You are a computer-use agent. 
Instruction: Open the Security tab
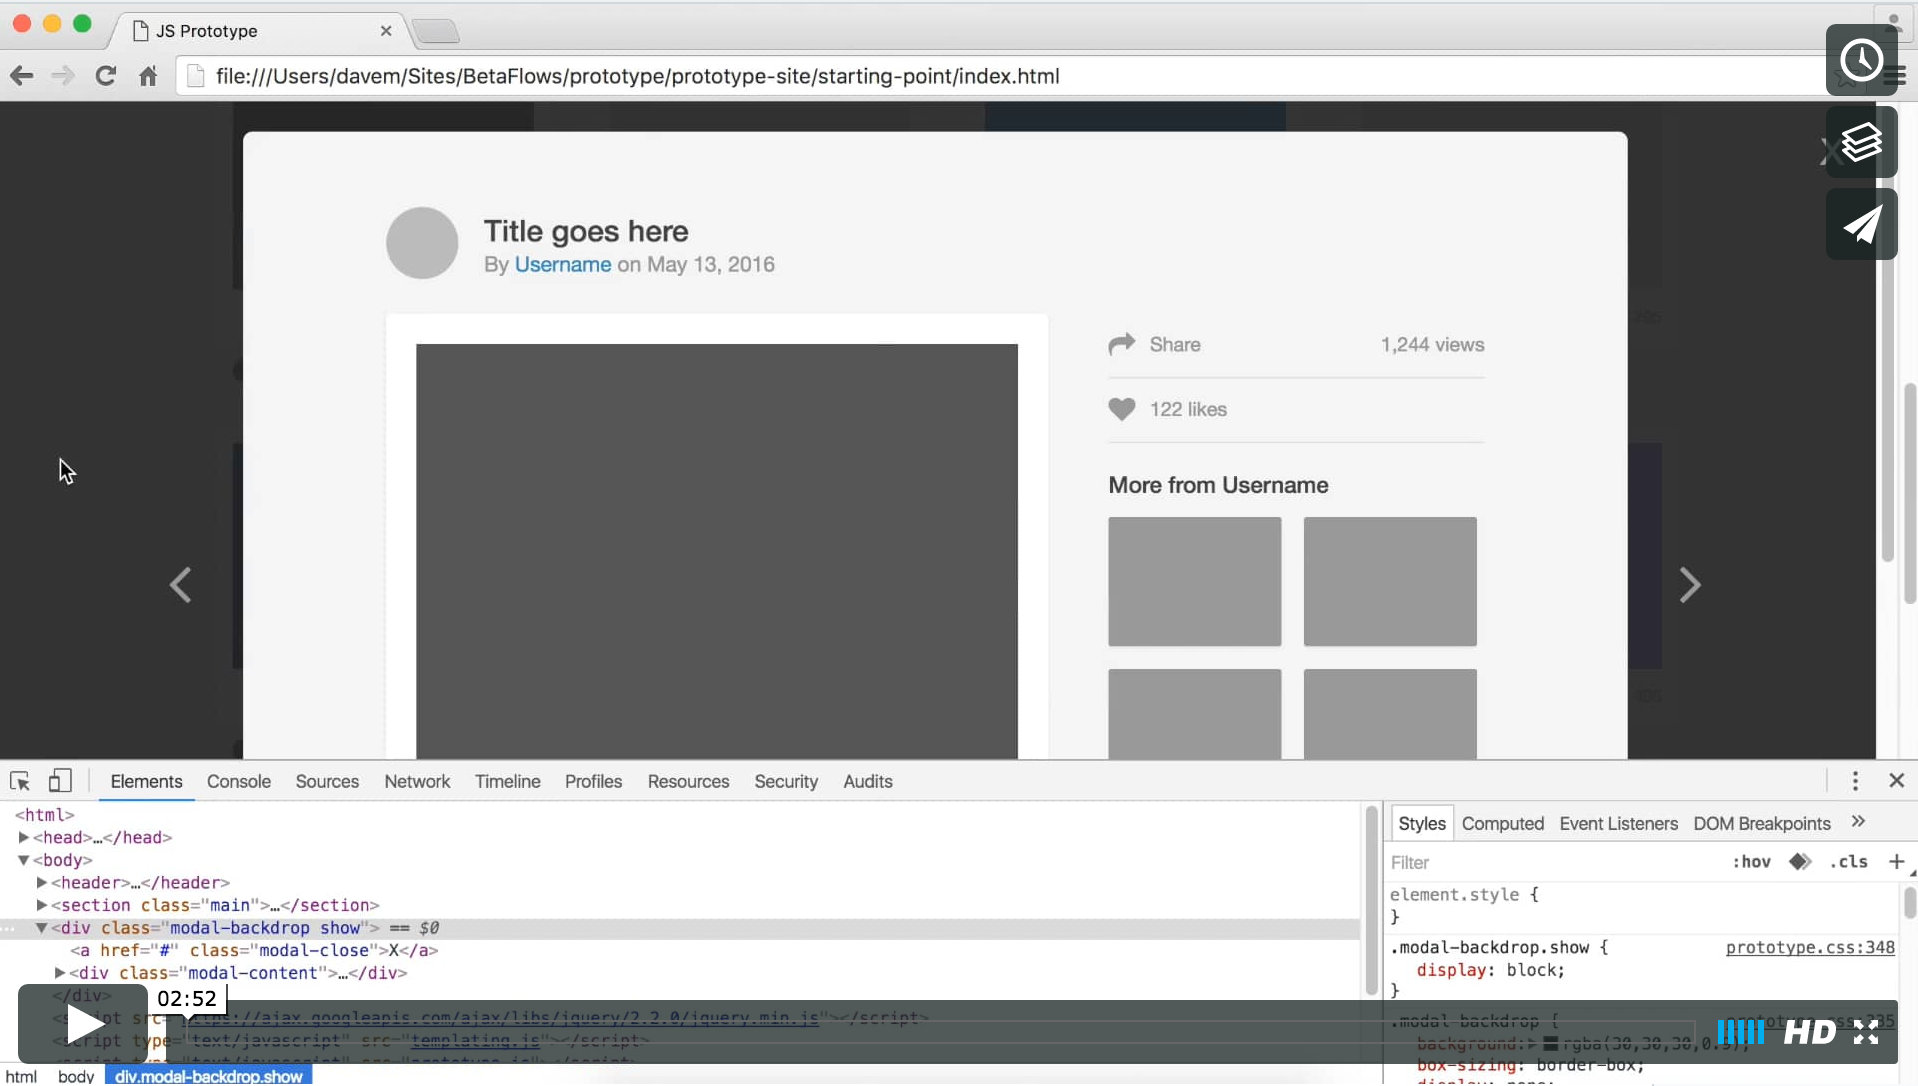[x=786, y=781]
